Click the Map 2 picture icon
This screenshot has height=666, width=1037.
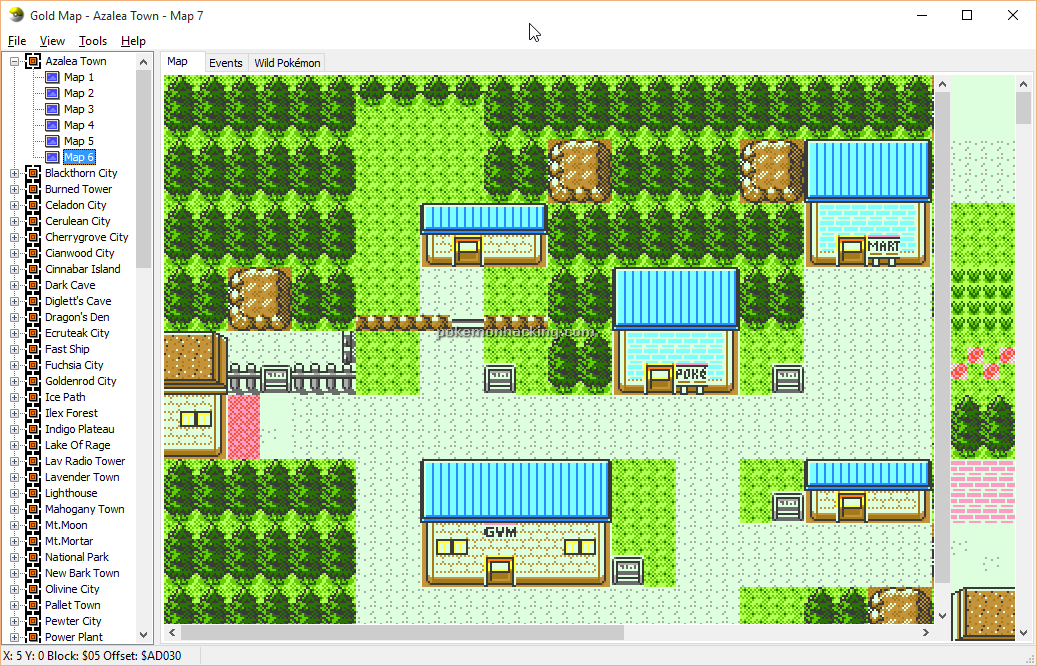point(52,93)
